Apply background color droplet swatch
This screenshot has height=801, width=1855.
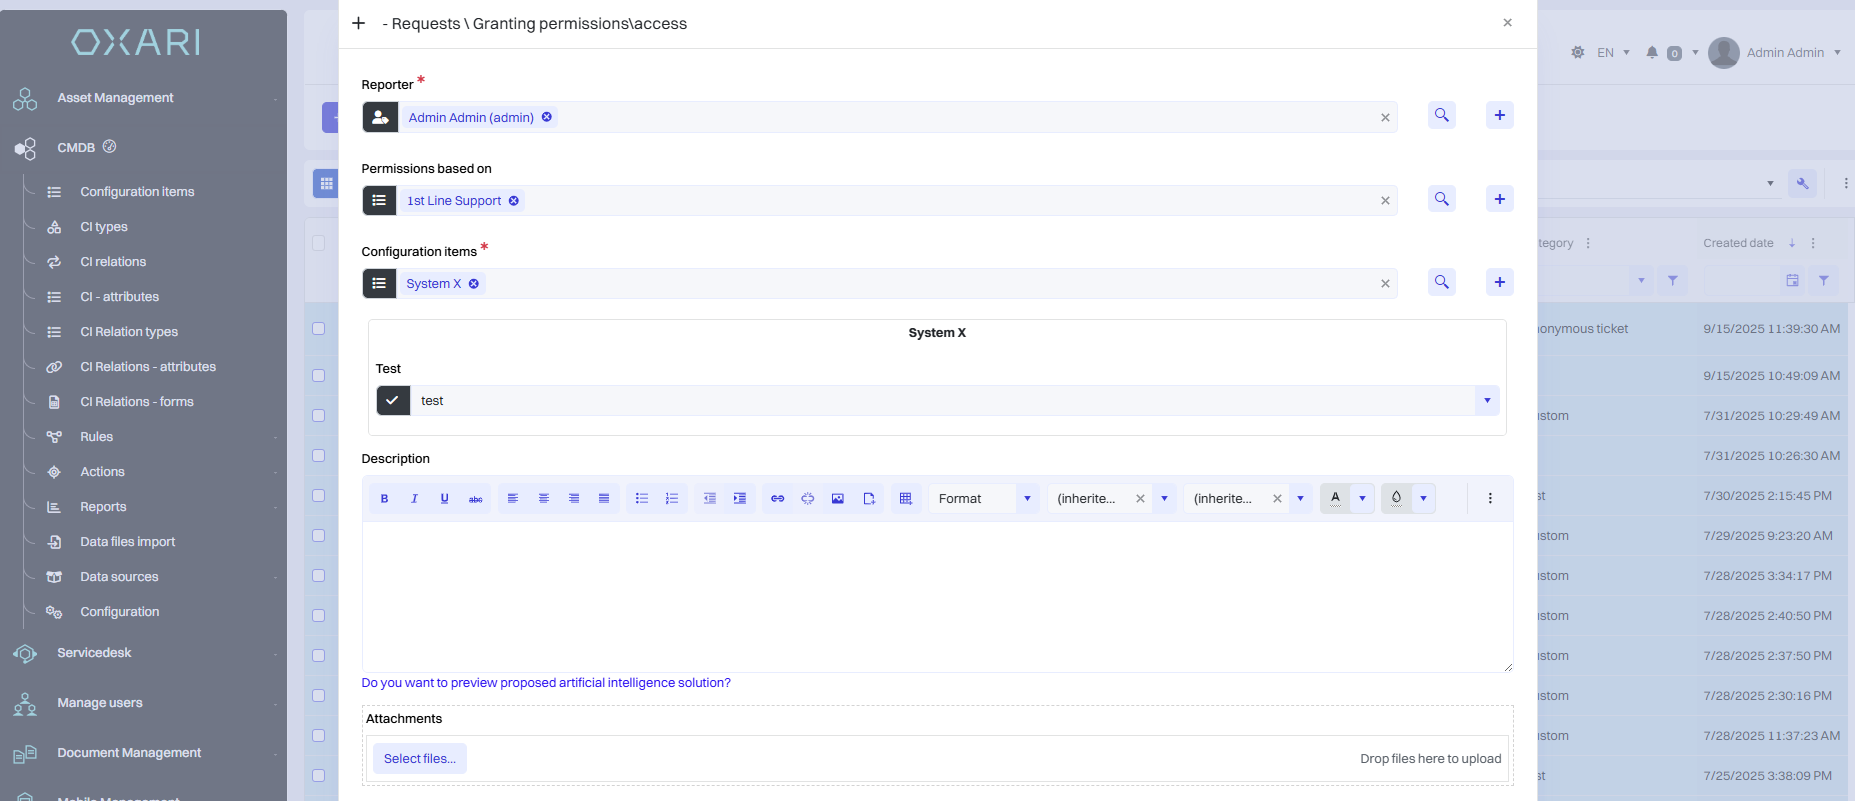pyautogui.click(x=1396, y=499)
